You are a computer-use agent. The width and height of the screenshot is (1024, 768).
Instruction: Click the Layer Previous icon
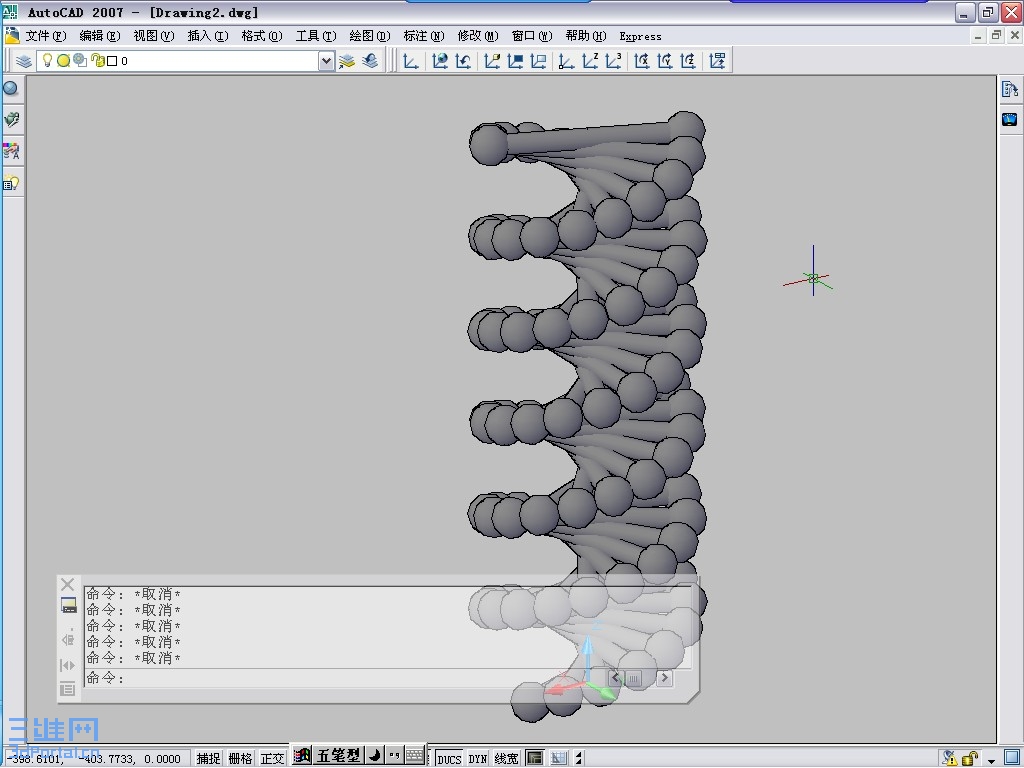(x=370, y=61)
